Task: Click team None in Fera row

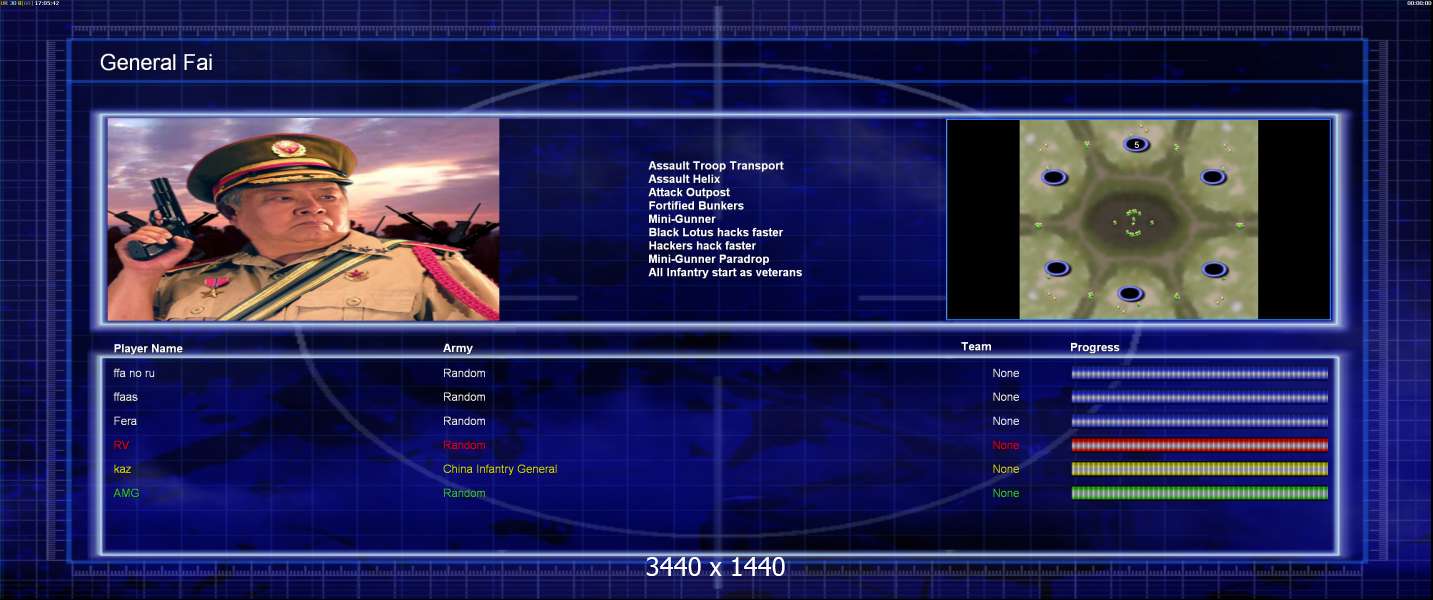Action: tap(1006, 421)
